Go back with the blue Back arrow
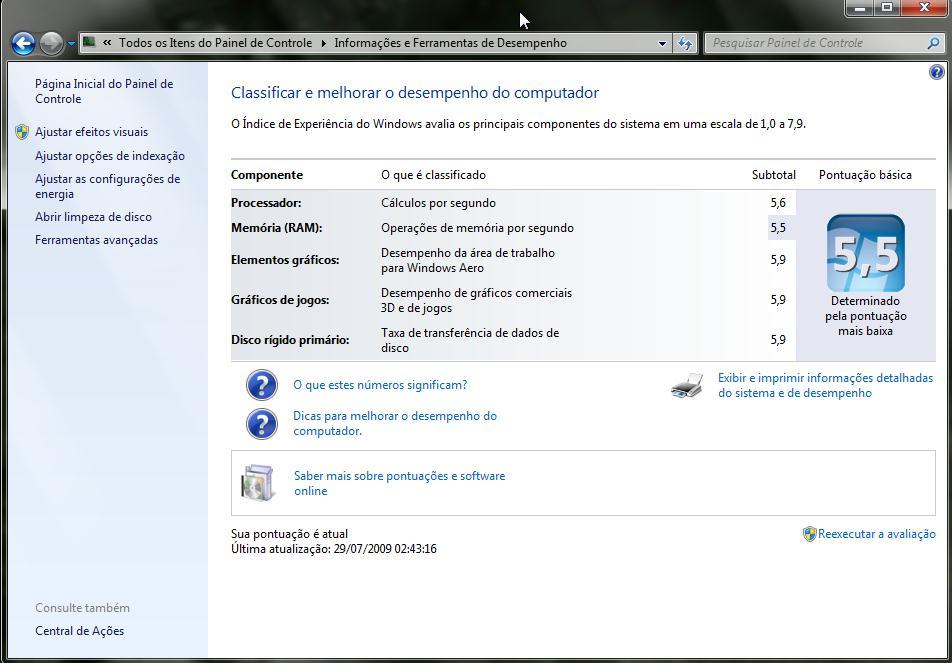Image resolution: width=952 pixels, height=663 pixels. (23, 43)
